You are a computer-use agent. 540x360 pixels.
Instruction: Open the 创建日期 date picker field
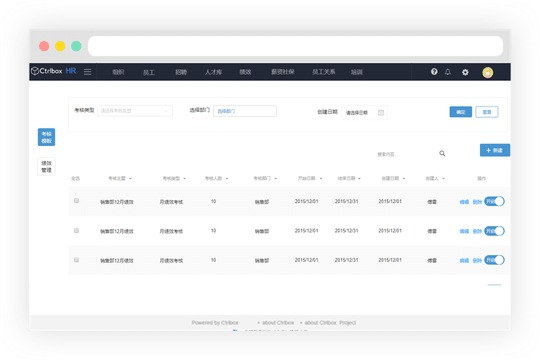(364, 113)
